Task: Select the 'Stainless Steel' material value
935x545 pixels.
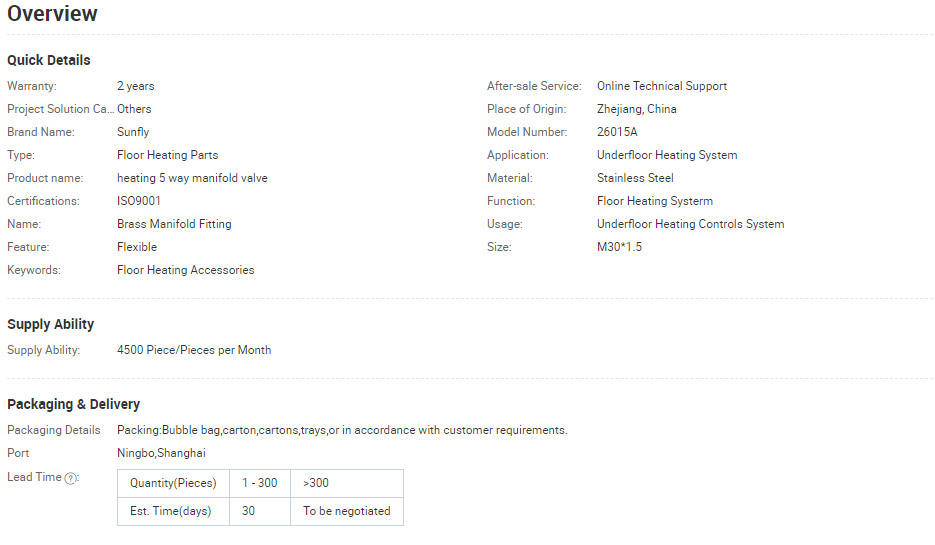Action: point(635,178)
